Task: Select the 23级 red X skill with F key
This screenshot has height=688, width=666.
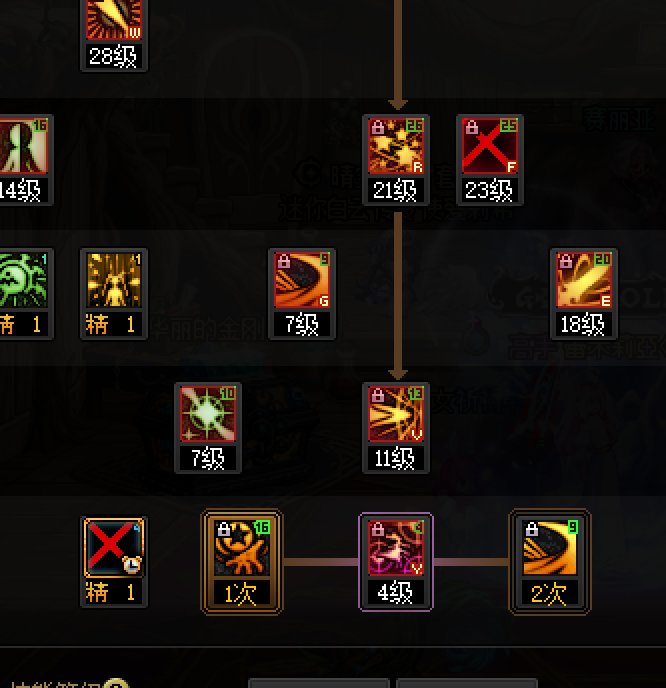Action: pos(490,146)
